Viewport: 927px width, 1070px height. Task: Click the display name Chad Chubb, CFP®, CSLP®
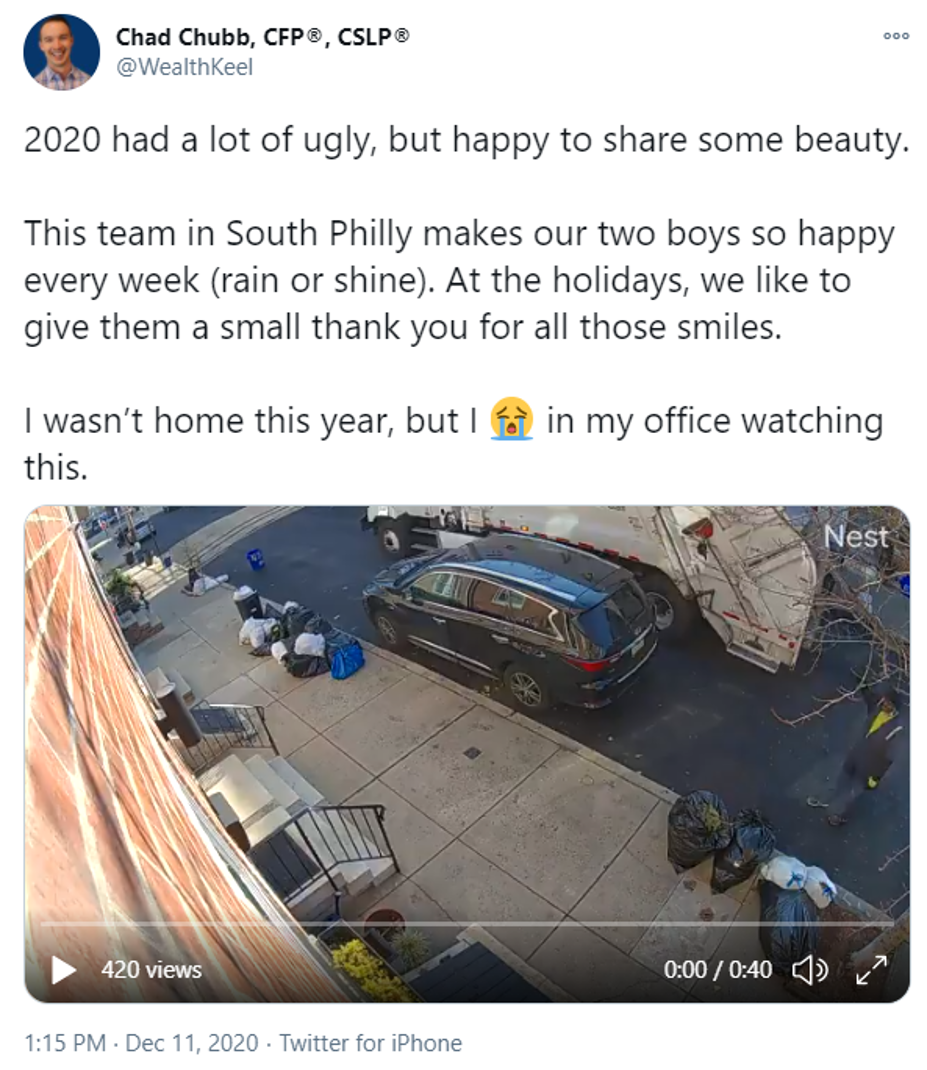coord(263,37)
